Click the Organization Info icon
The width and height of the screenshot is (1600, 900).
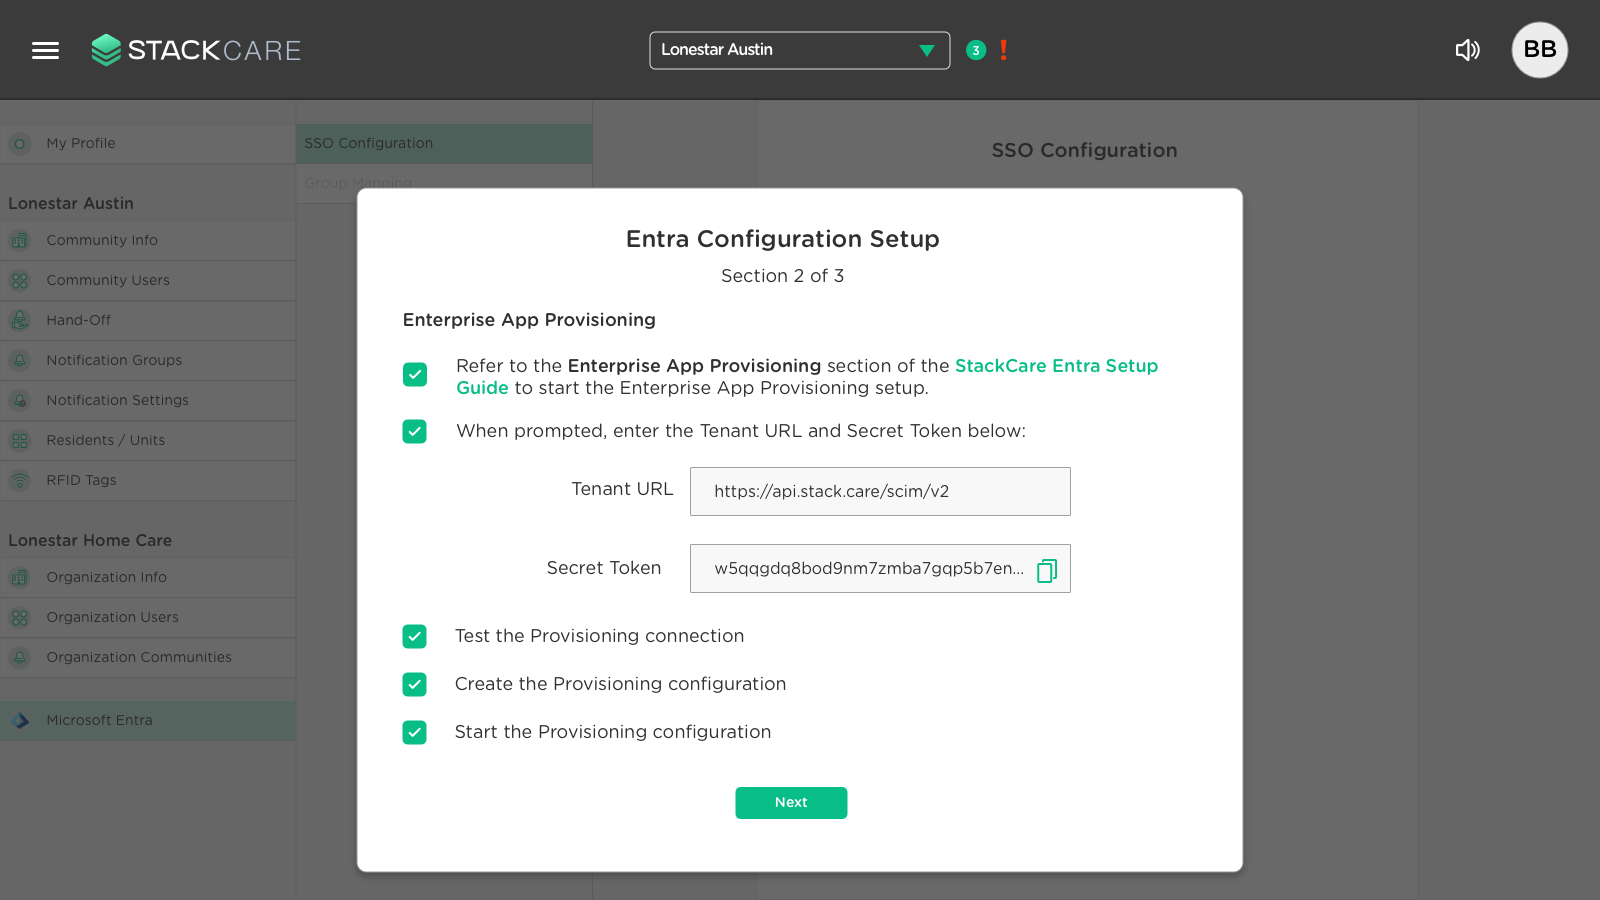20,578
